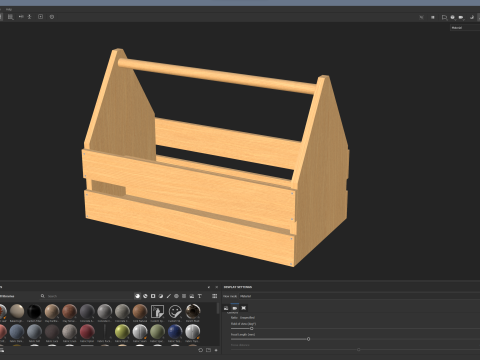Image resolution: width=480 pixels, height=360 pixels.
Task: Select the brown sphere left of custom-sprite icon
Action: 140,311
